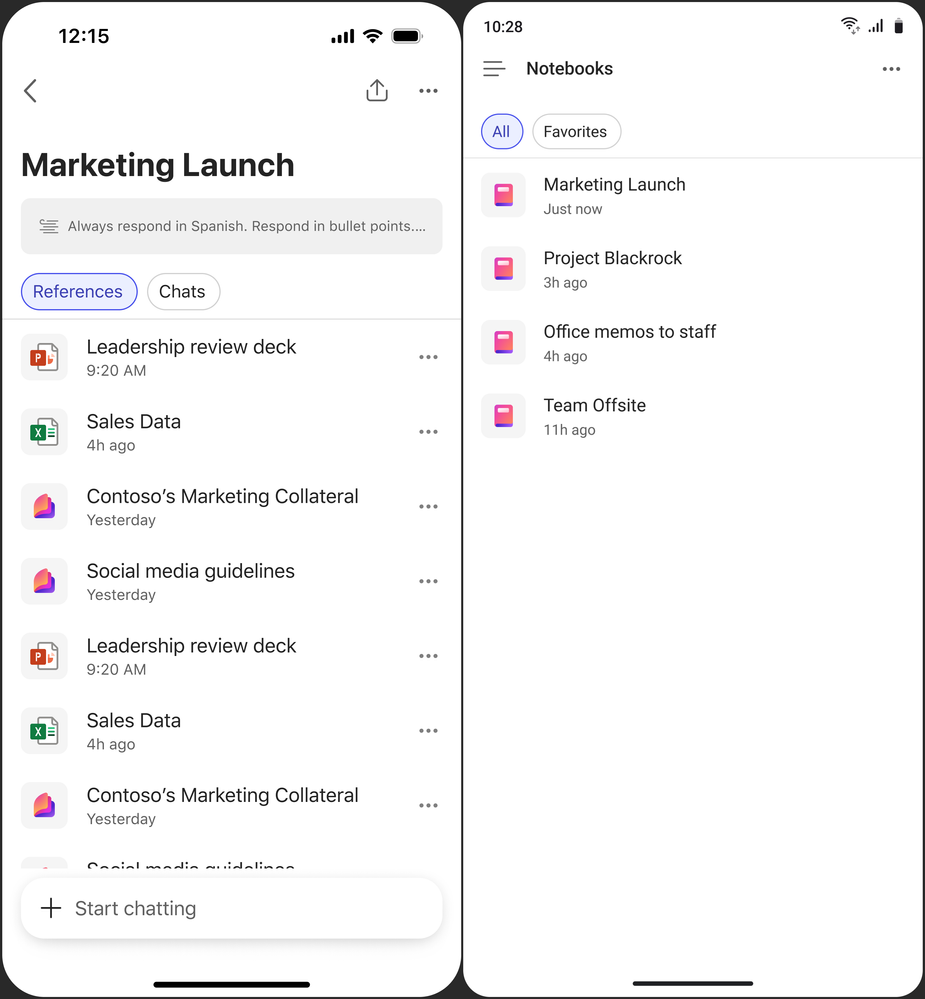Select the All notebooks filter
The width and height of the screenshot is (925, 999).
501,132
